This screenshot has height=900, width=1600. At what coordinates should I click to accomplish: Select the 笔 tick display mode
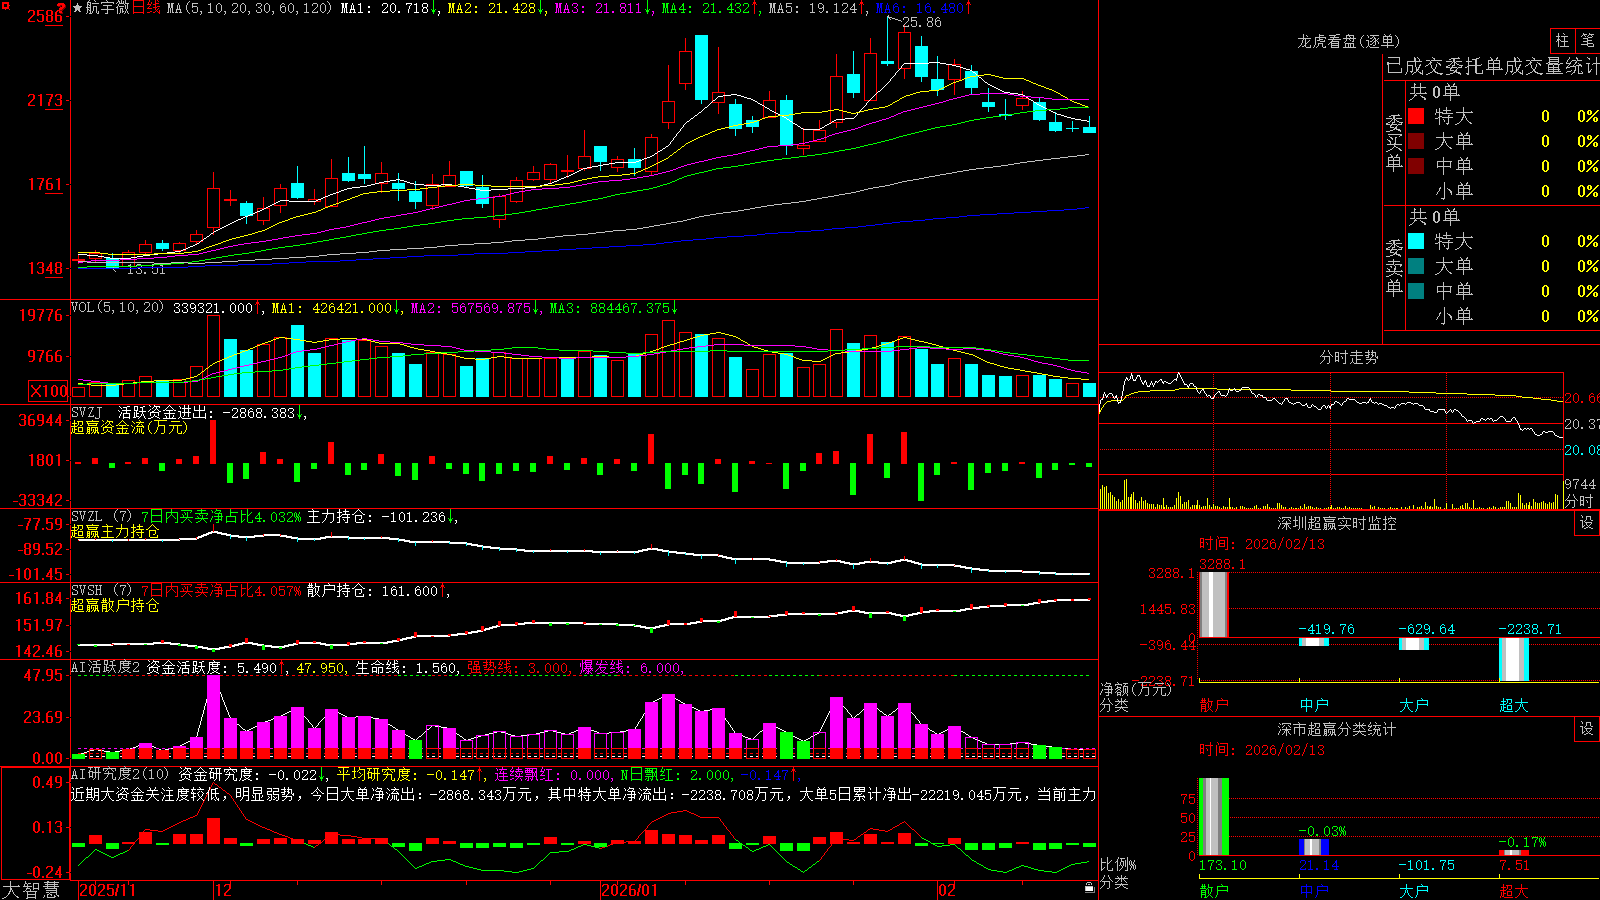pyautogui.click(x=1588, y=40)
